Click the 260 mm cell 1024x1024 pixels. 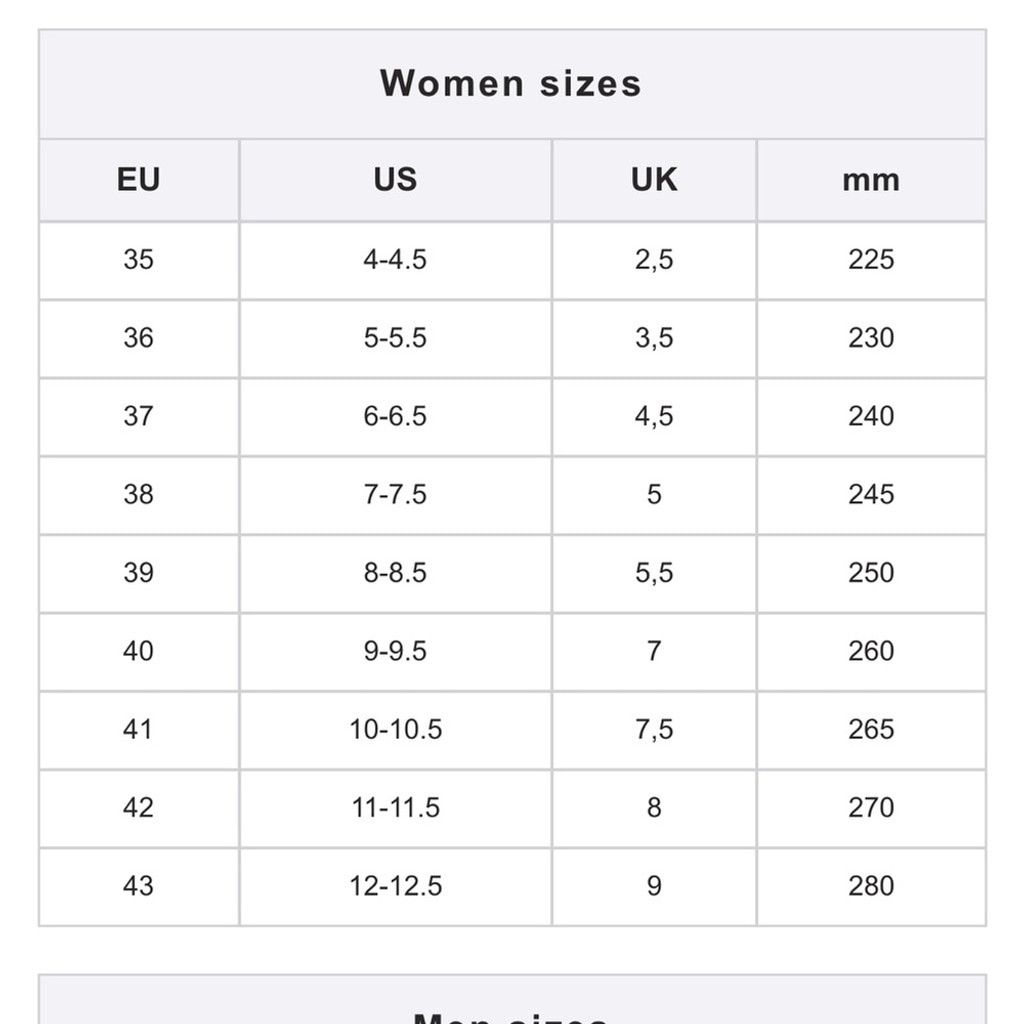tap(871, 652)
